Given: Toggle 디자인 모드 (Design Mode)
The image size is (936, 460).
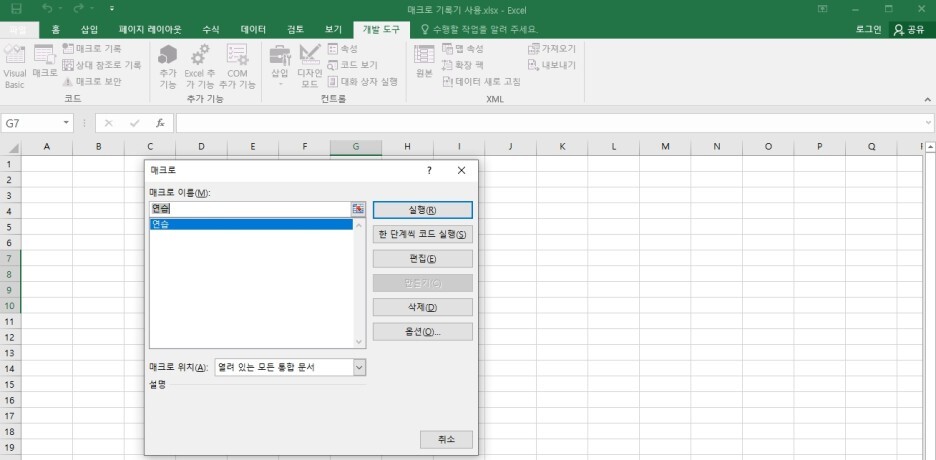Looking at the screenshot, I should pos(310,66).
